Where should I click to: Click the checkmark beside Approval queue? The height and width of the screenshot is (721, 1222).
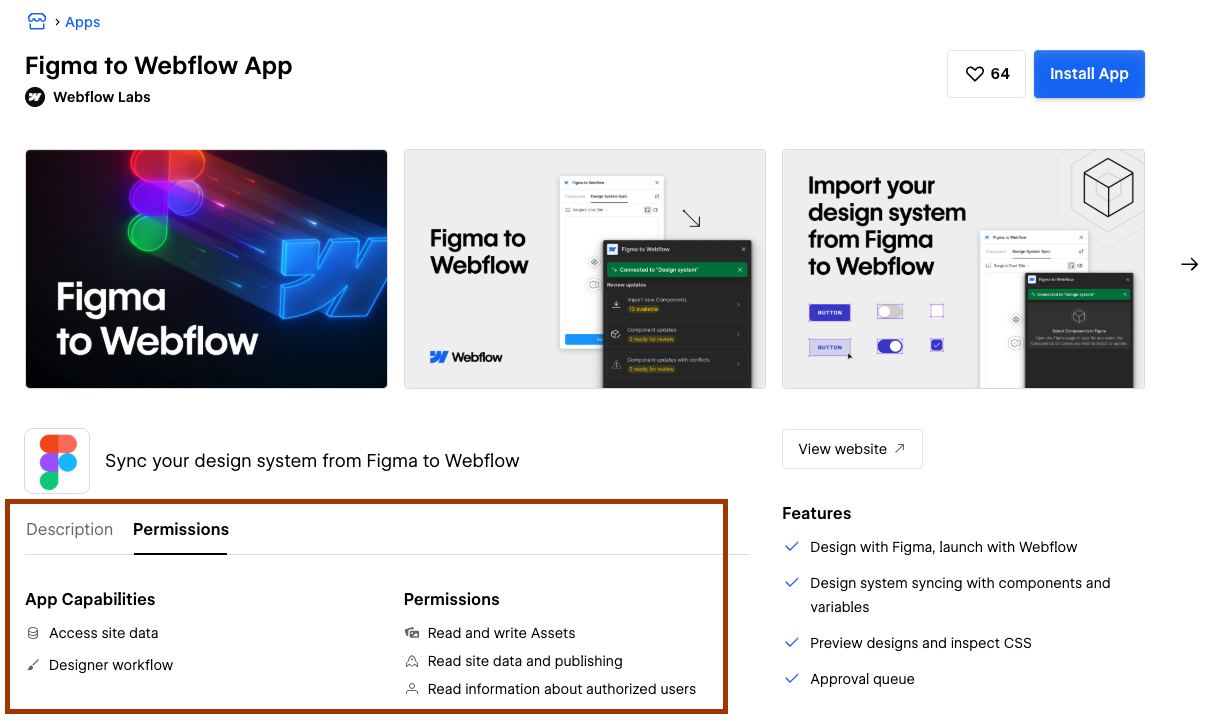point(791,679)
